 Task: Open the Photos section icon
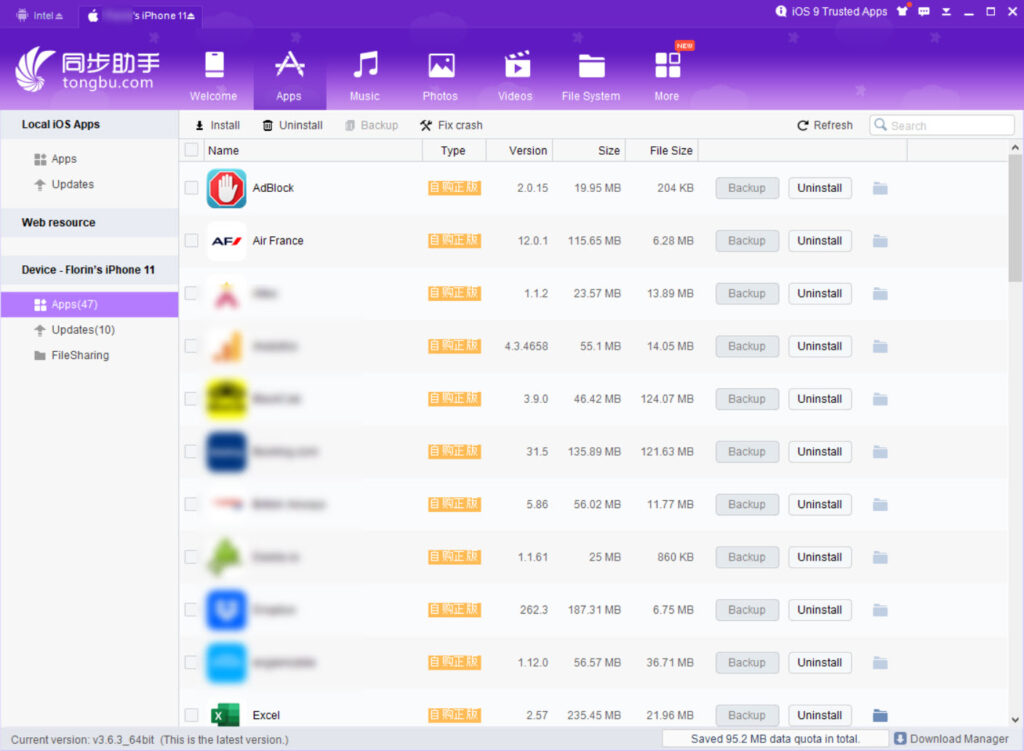click(x=440, y=66)
